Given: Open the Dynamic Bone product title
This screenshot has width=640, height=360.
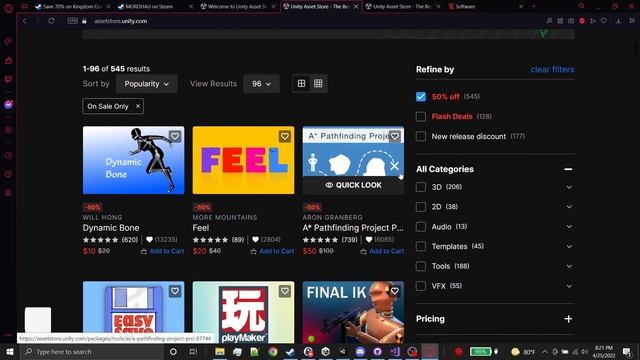Looking at the screenshot, I should point(111,228).
